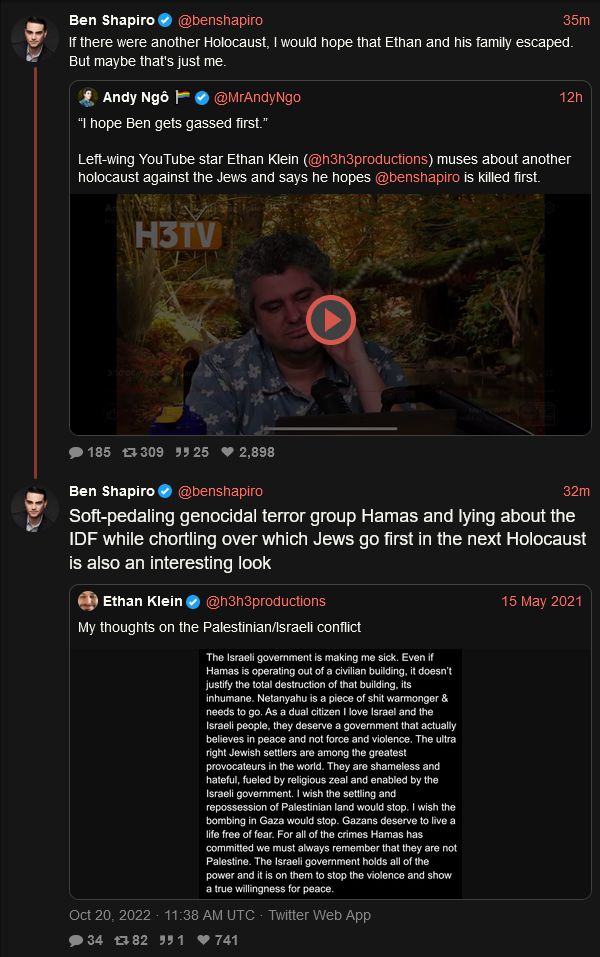Click Ben Shapiro avatar on first tweet
The height and width of the screenshot is (957, 600).
35,38
